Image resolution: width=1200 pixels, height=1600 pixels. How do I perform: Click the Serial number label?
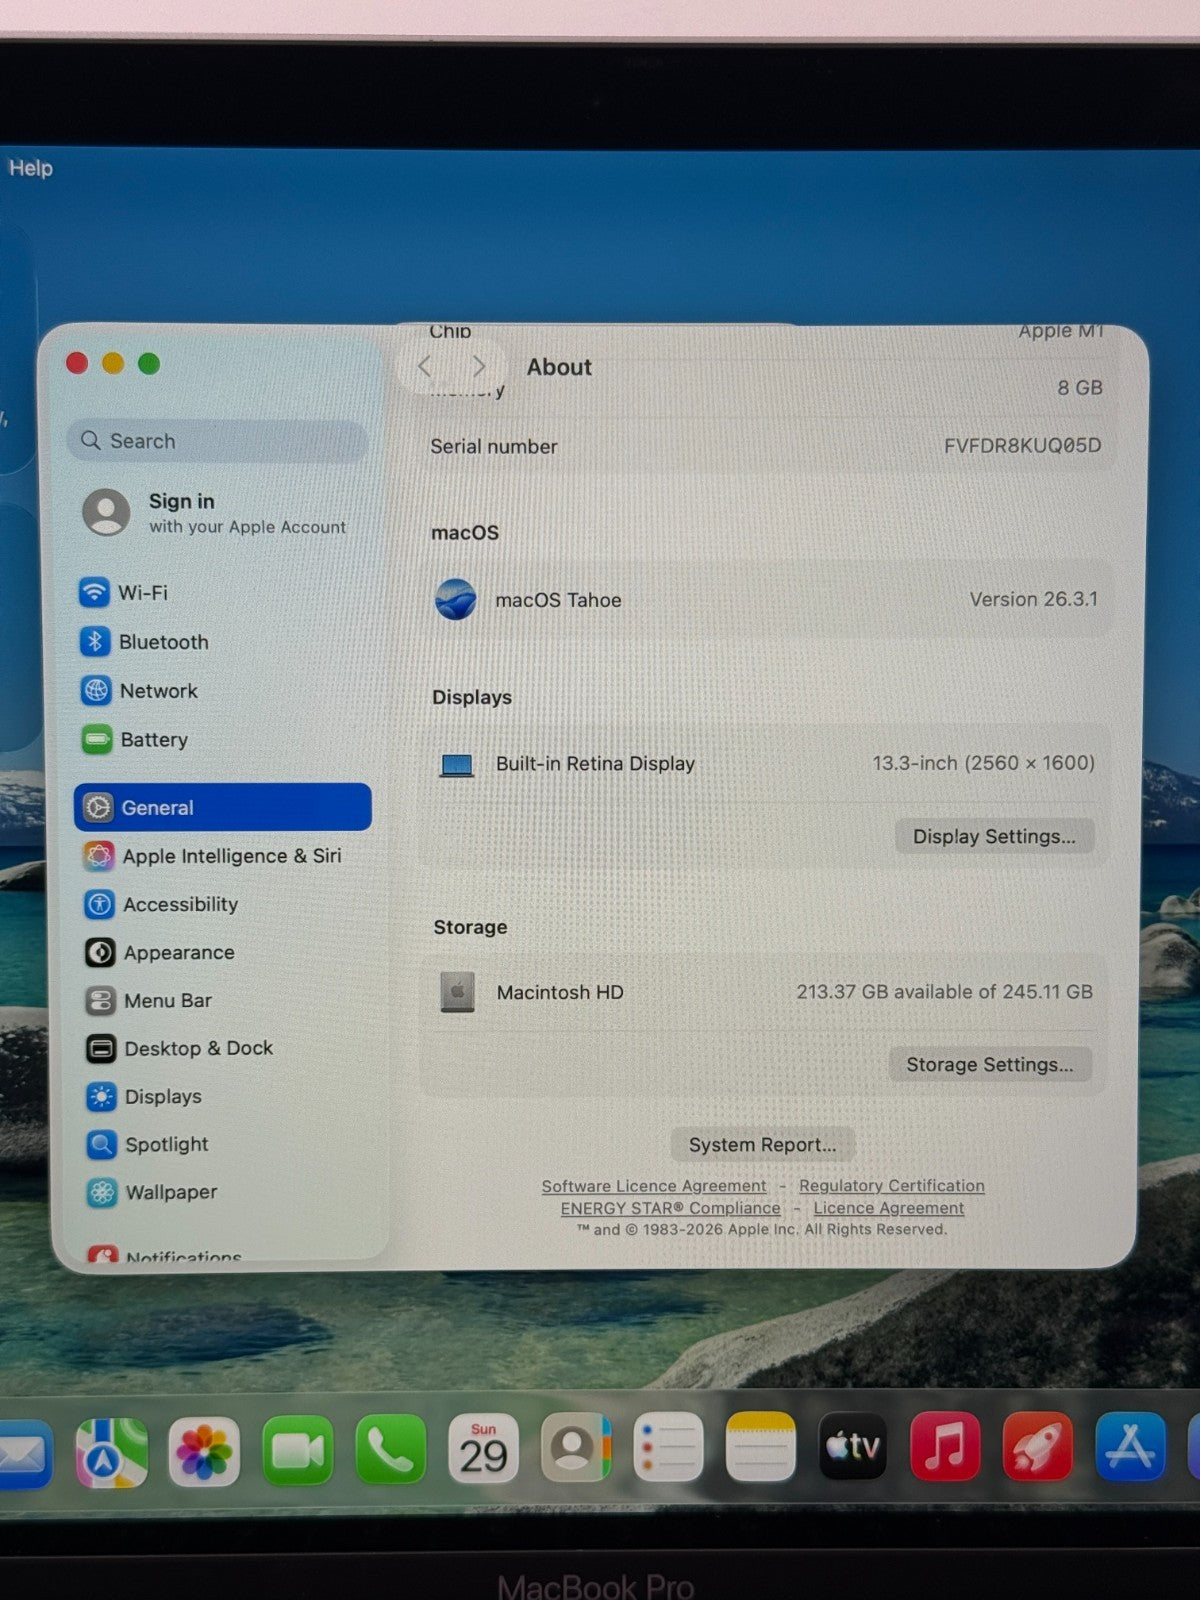[x=494, y=447]
